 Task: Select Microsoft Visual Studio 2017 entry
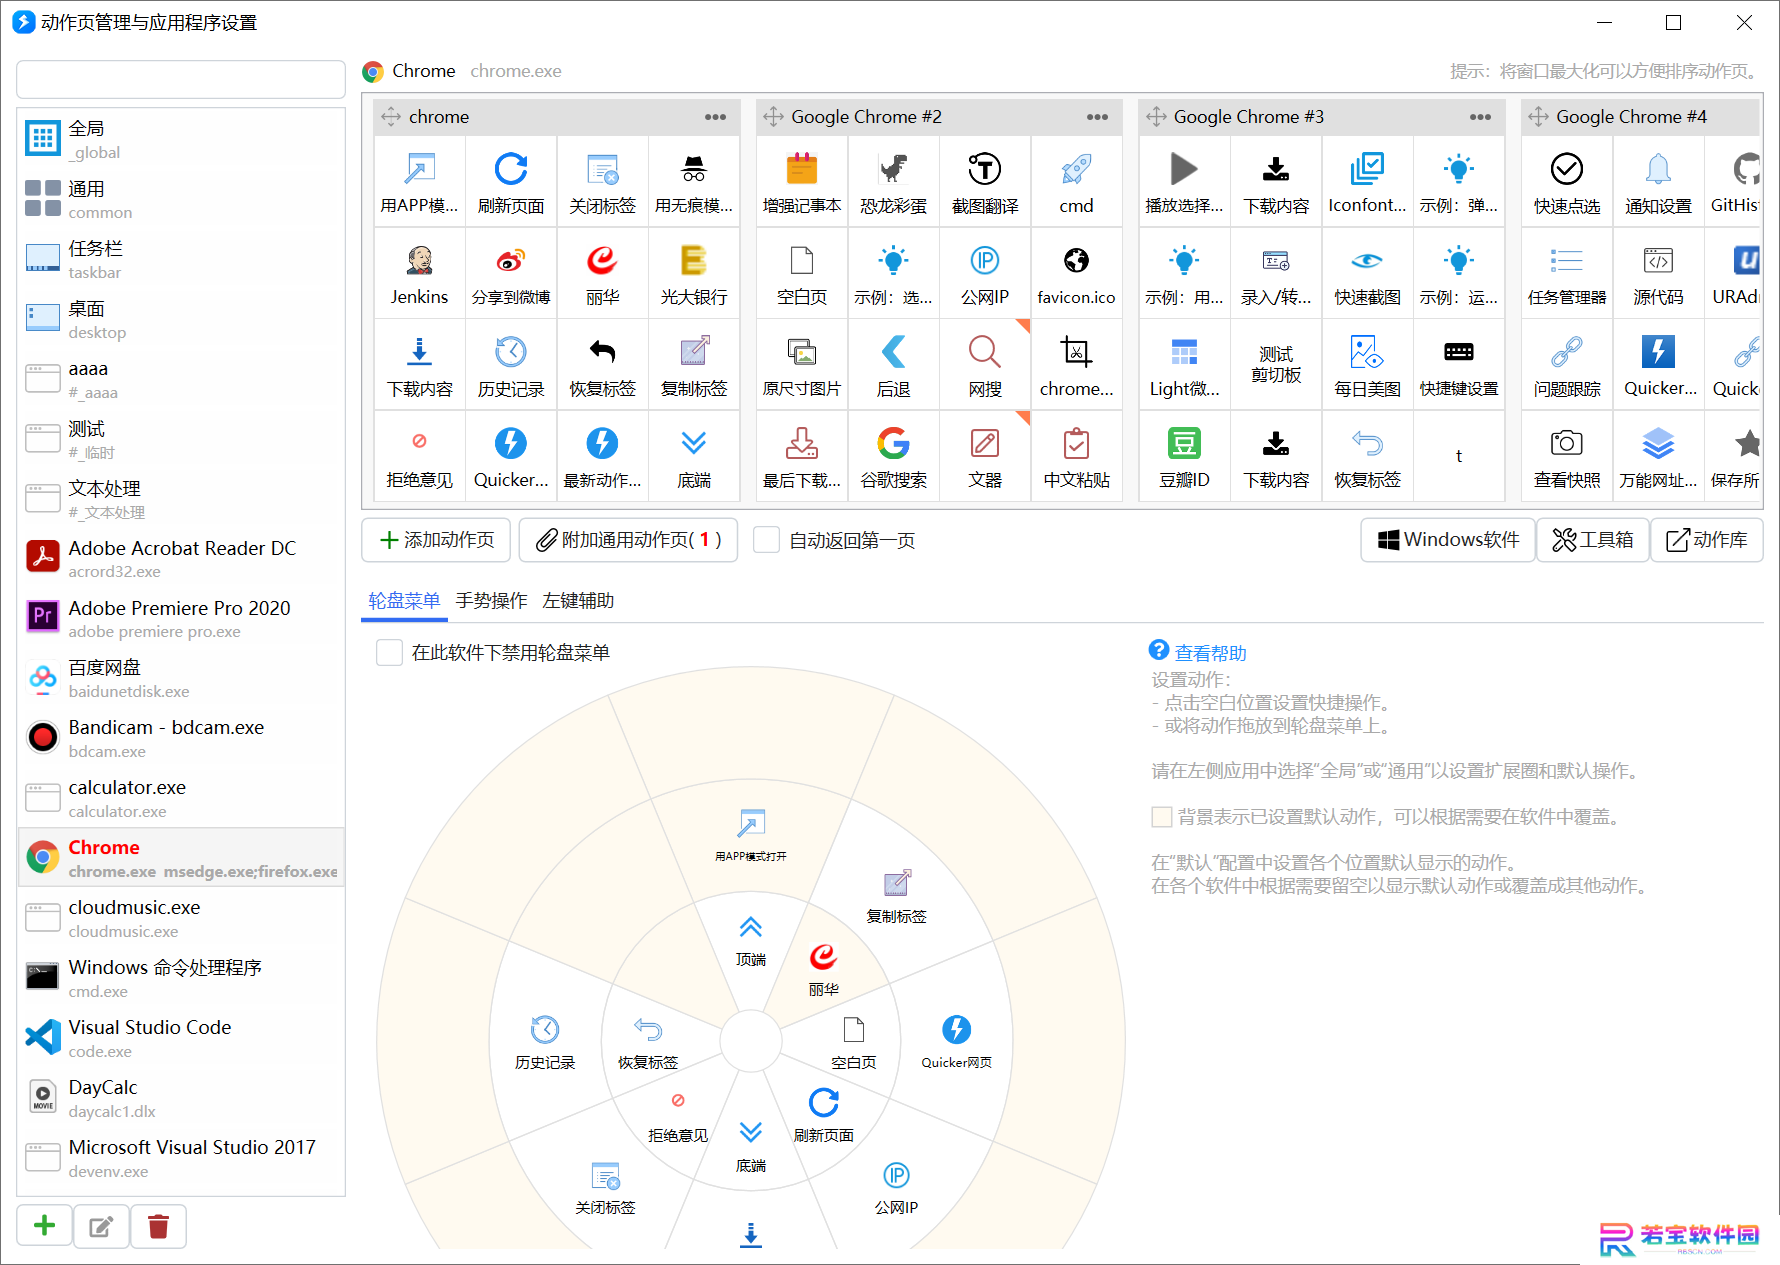(181, 1158)
